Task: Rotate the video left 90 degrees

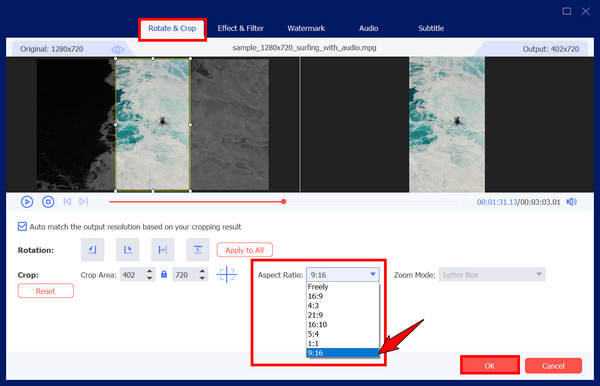Action: [92, 250]
